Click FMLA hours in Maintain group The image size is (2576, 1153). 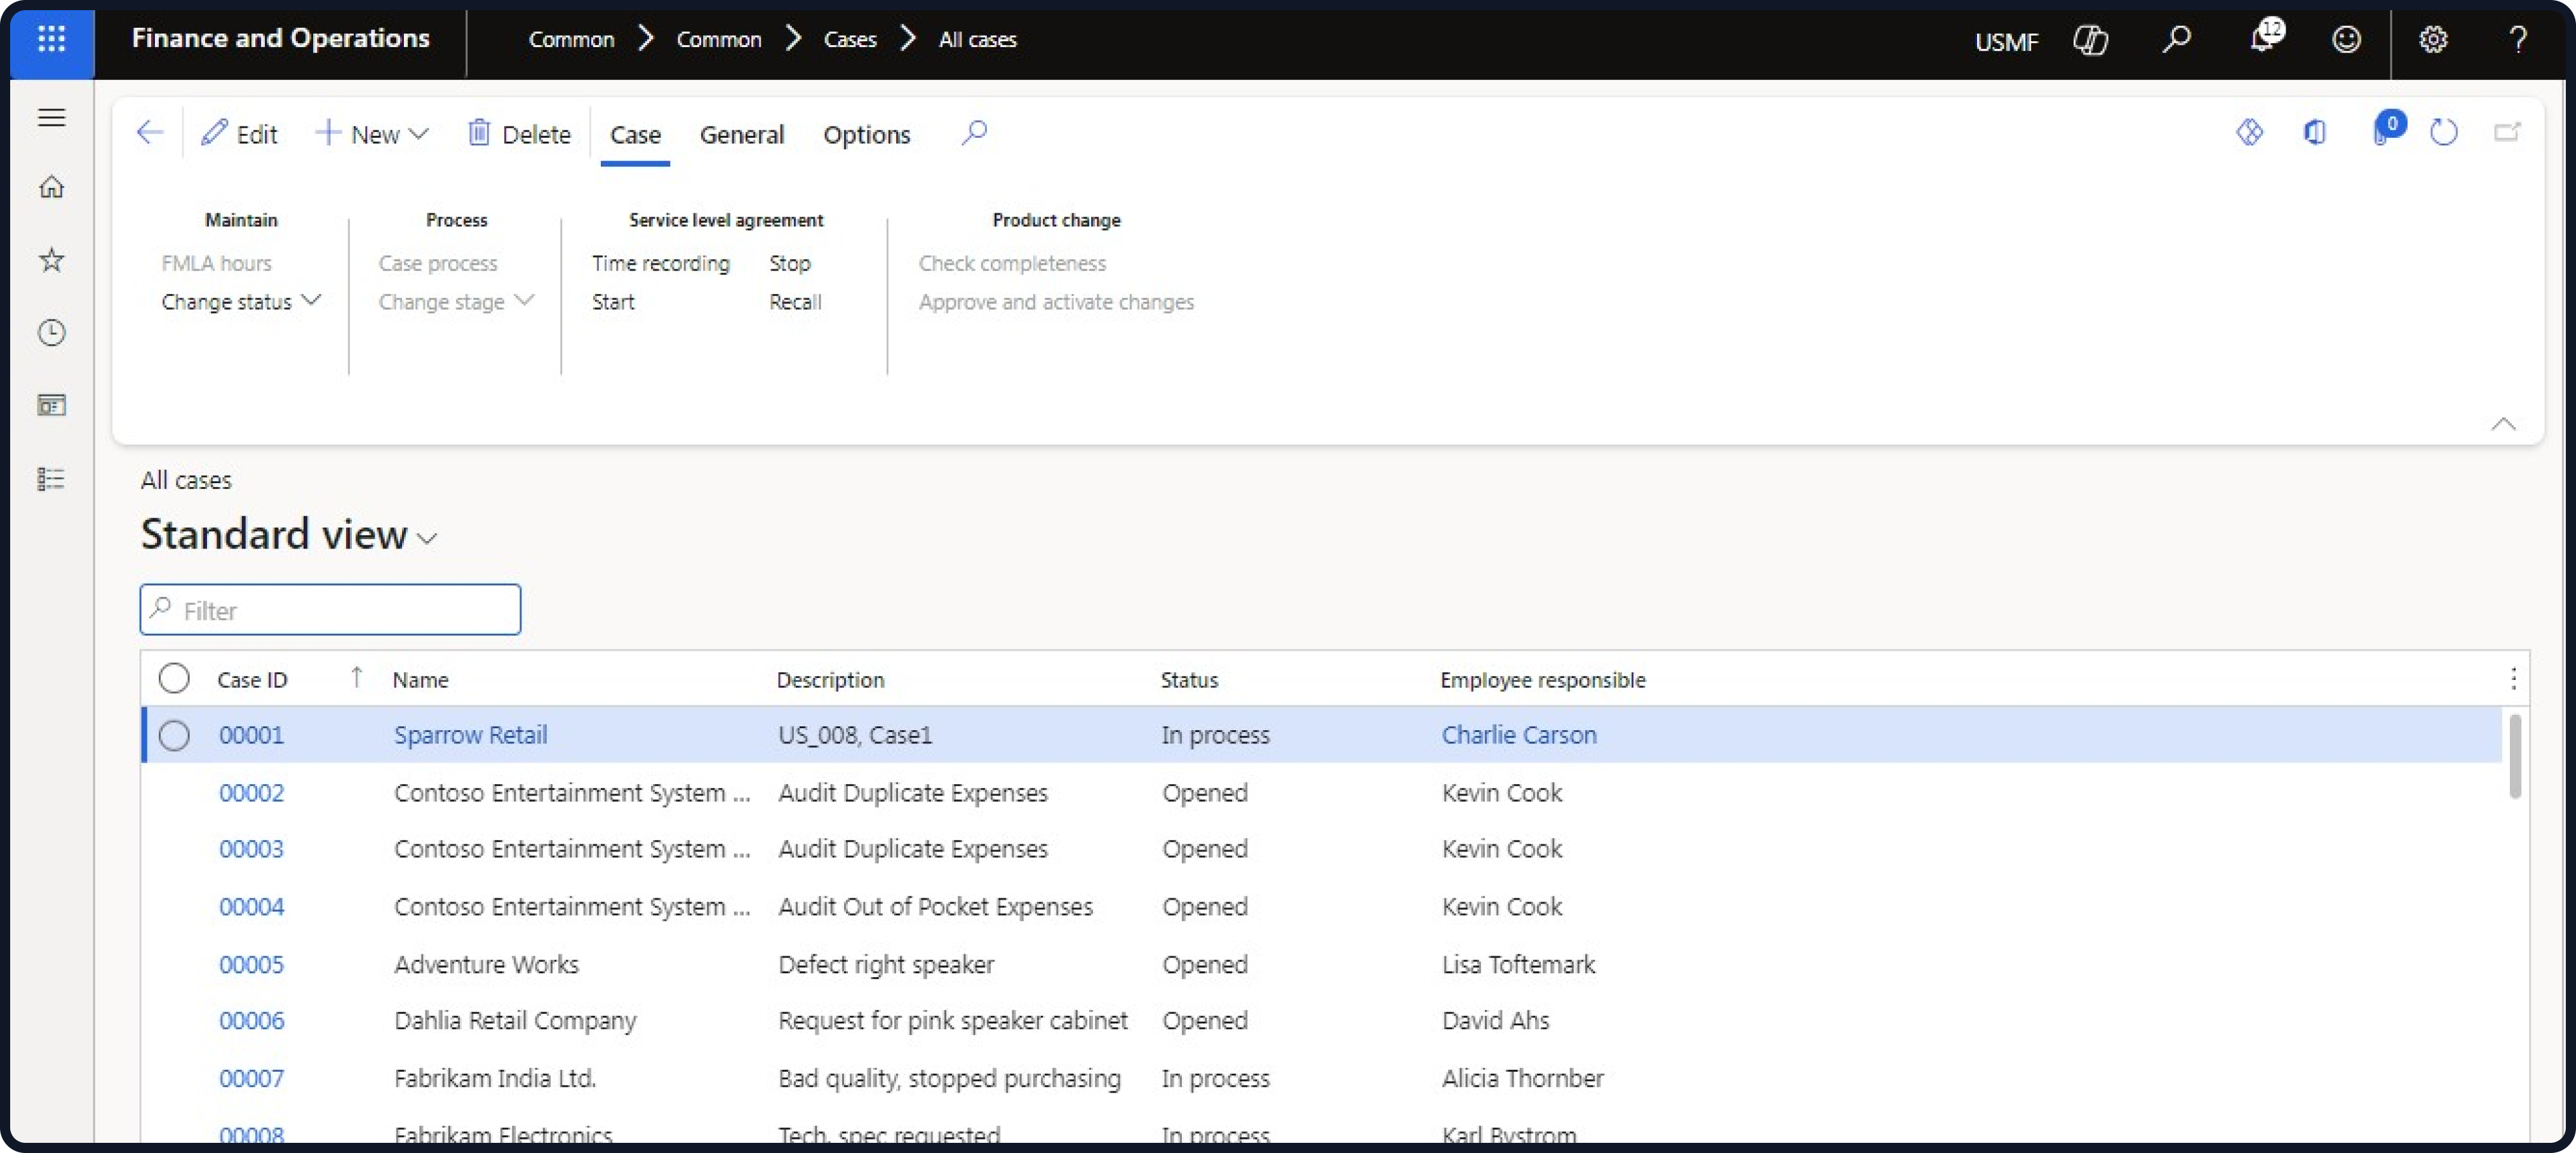216,263
